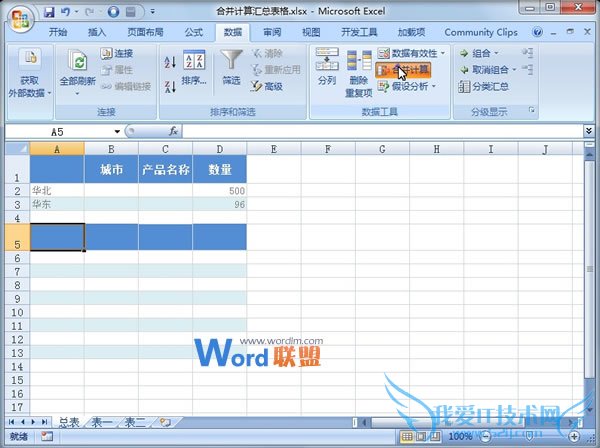Viewport: 600px width, 448px height.
Task: Select row header 10
Action: (x=18, y=312)
